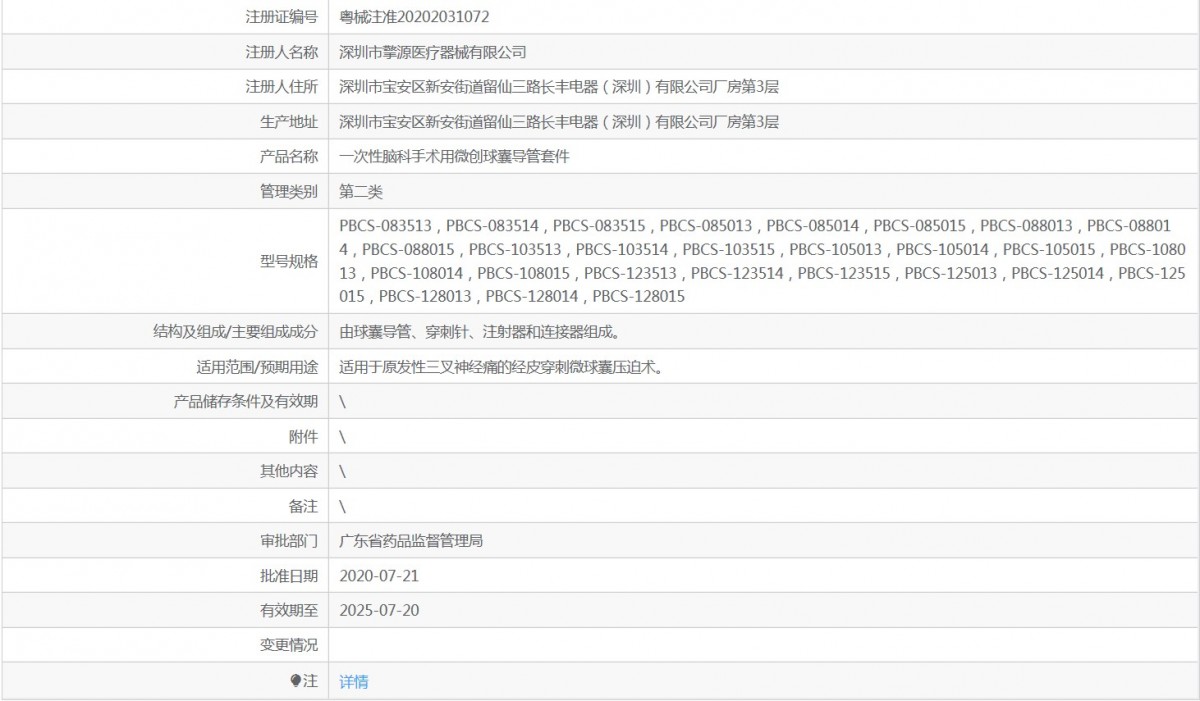This screenshot has width=1200, height=701.
Task: Select the 产品储存条件及有效期 label
Action: 246,402
